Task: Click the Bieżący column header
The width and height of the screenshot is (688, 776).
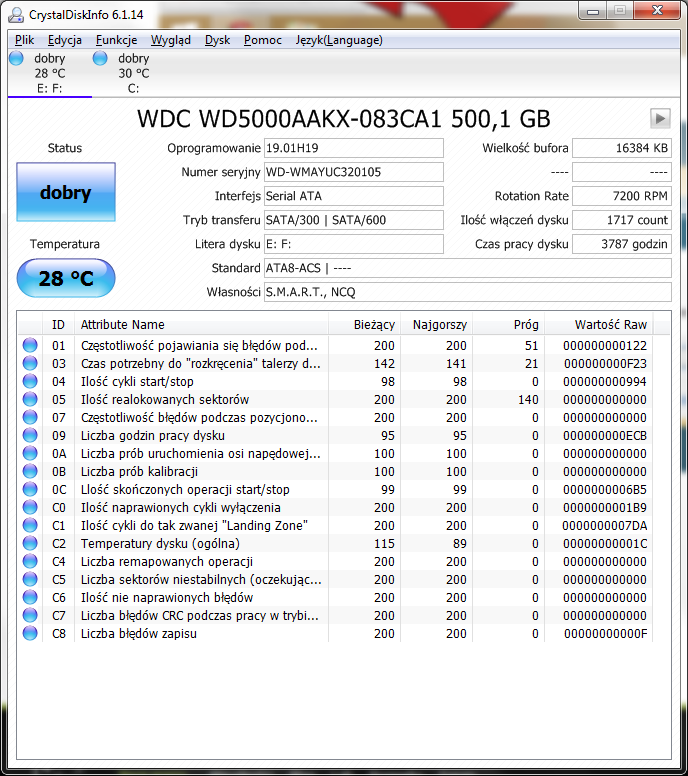Action: [x=364, y=325]
